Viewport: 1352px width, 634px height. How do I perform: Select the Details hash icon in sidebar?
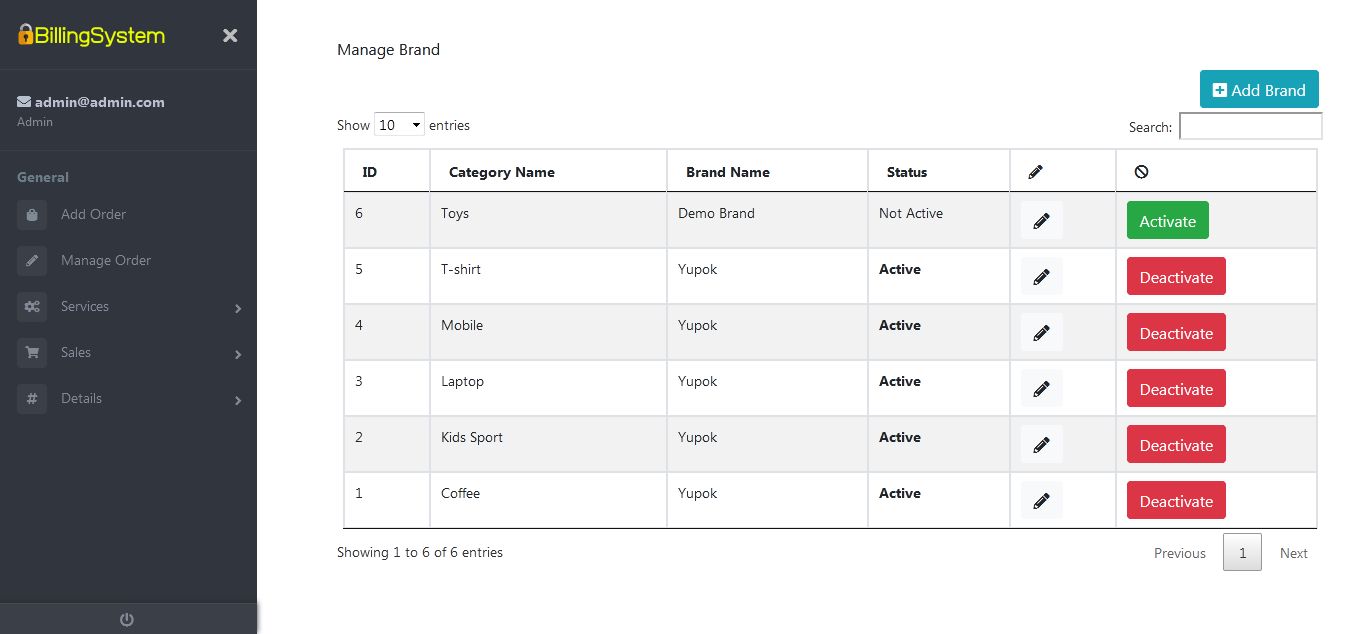pos(30,398)
